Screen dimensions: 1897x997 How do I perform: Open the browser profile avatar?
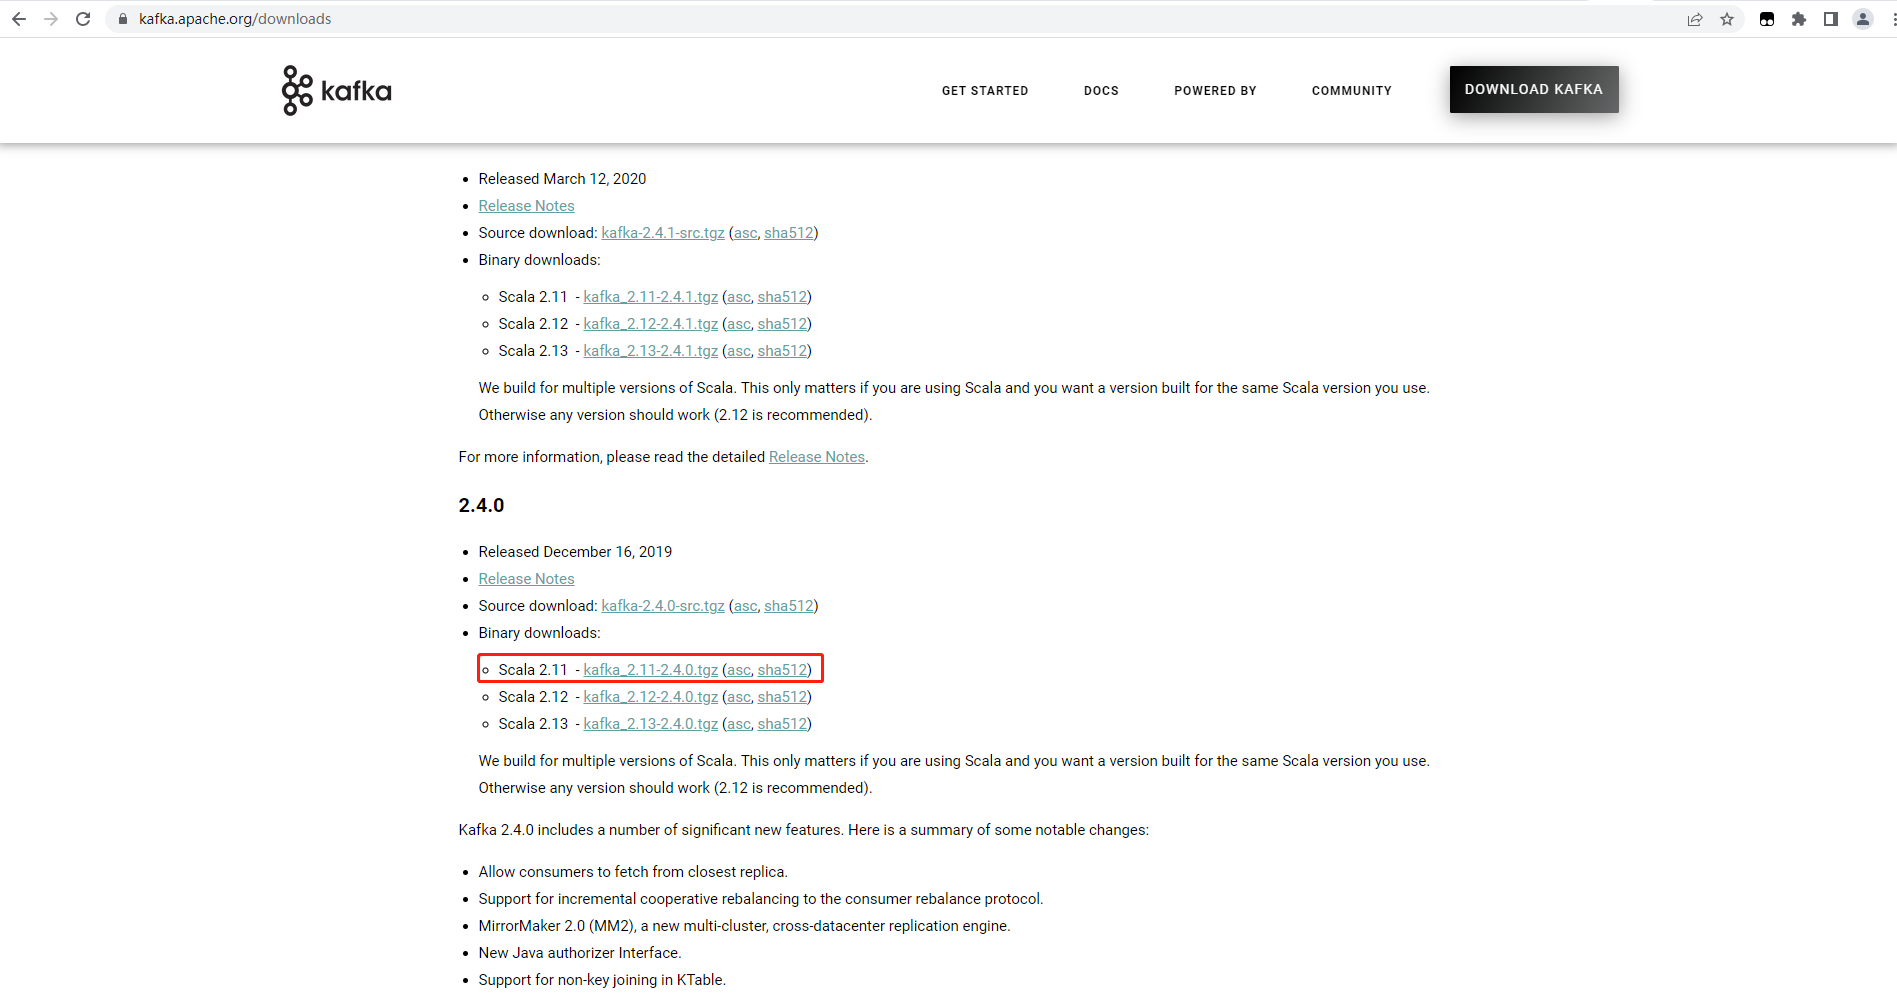(1863, 19)
